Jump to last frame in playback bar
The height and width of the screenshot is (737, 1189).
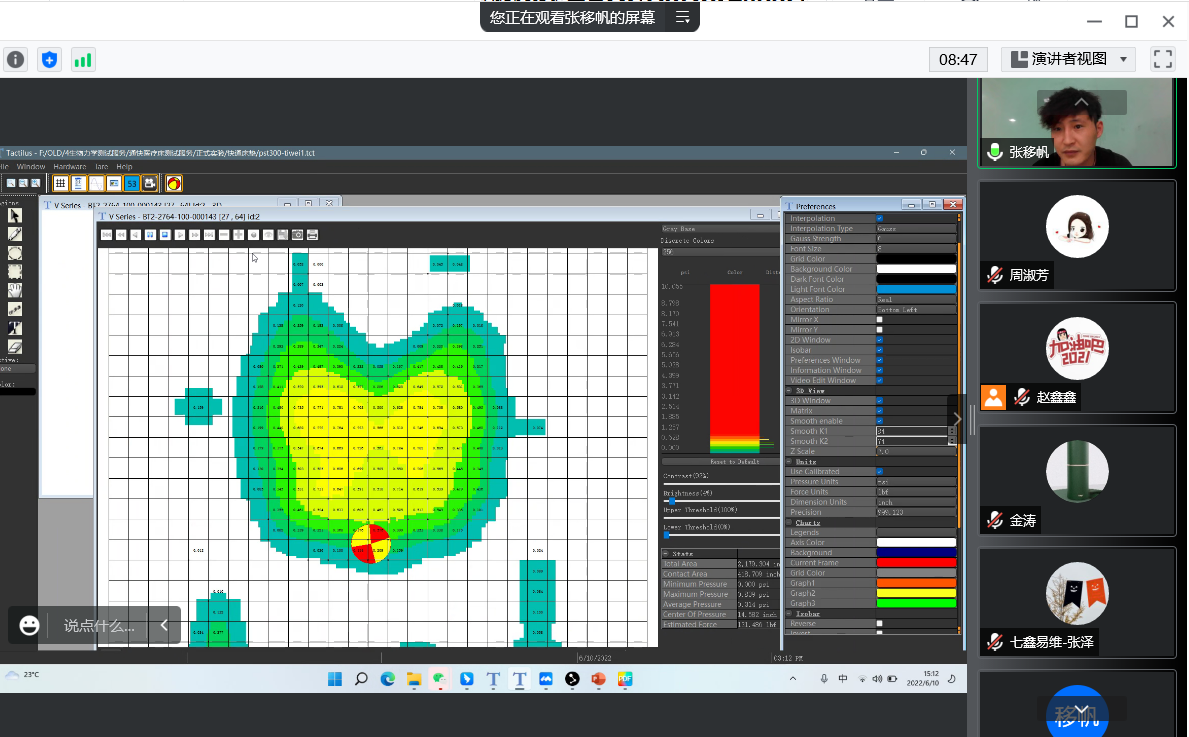(209, 235)
